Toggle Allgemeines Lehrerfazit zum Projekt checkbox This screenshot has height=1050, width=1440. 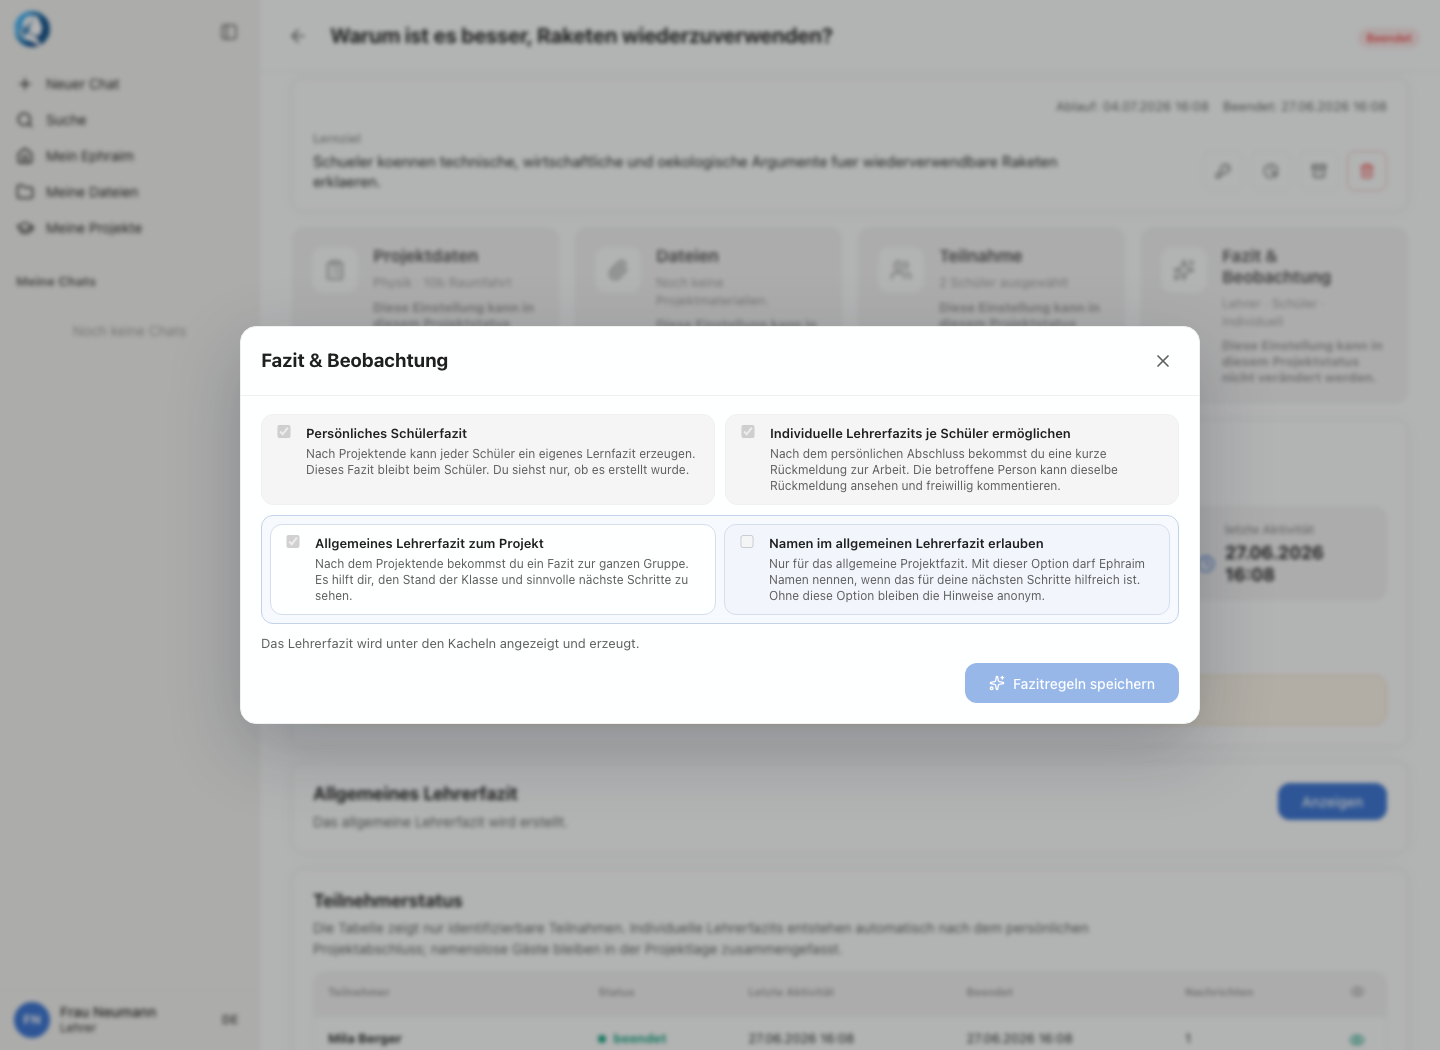(x=293, y=542)
